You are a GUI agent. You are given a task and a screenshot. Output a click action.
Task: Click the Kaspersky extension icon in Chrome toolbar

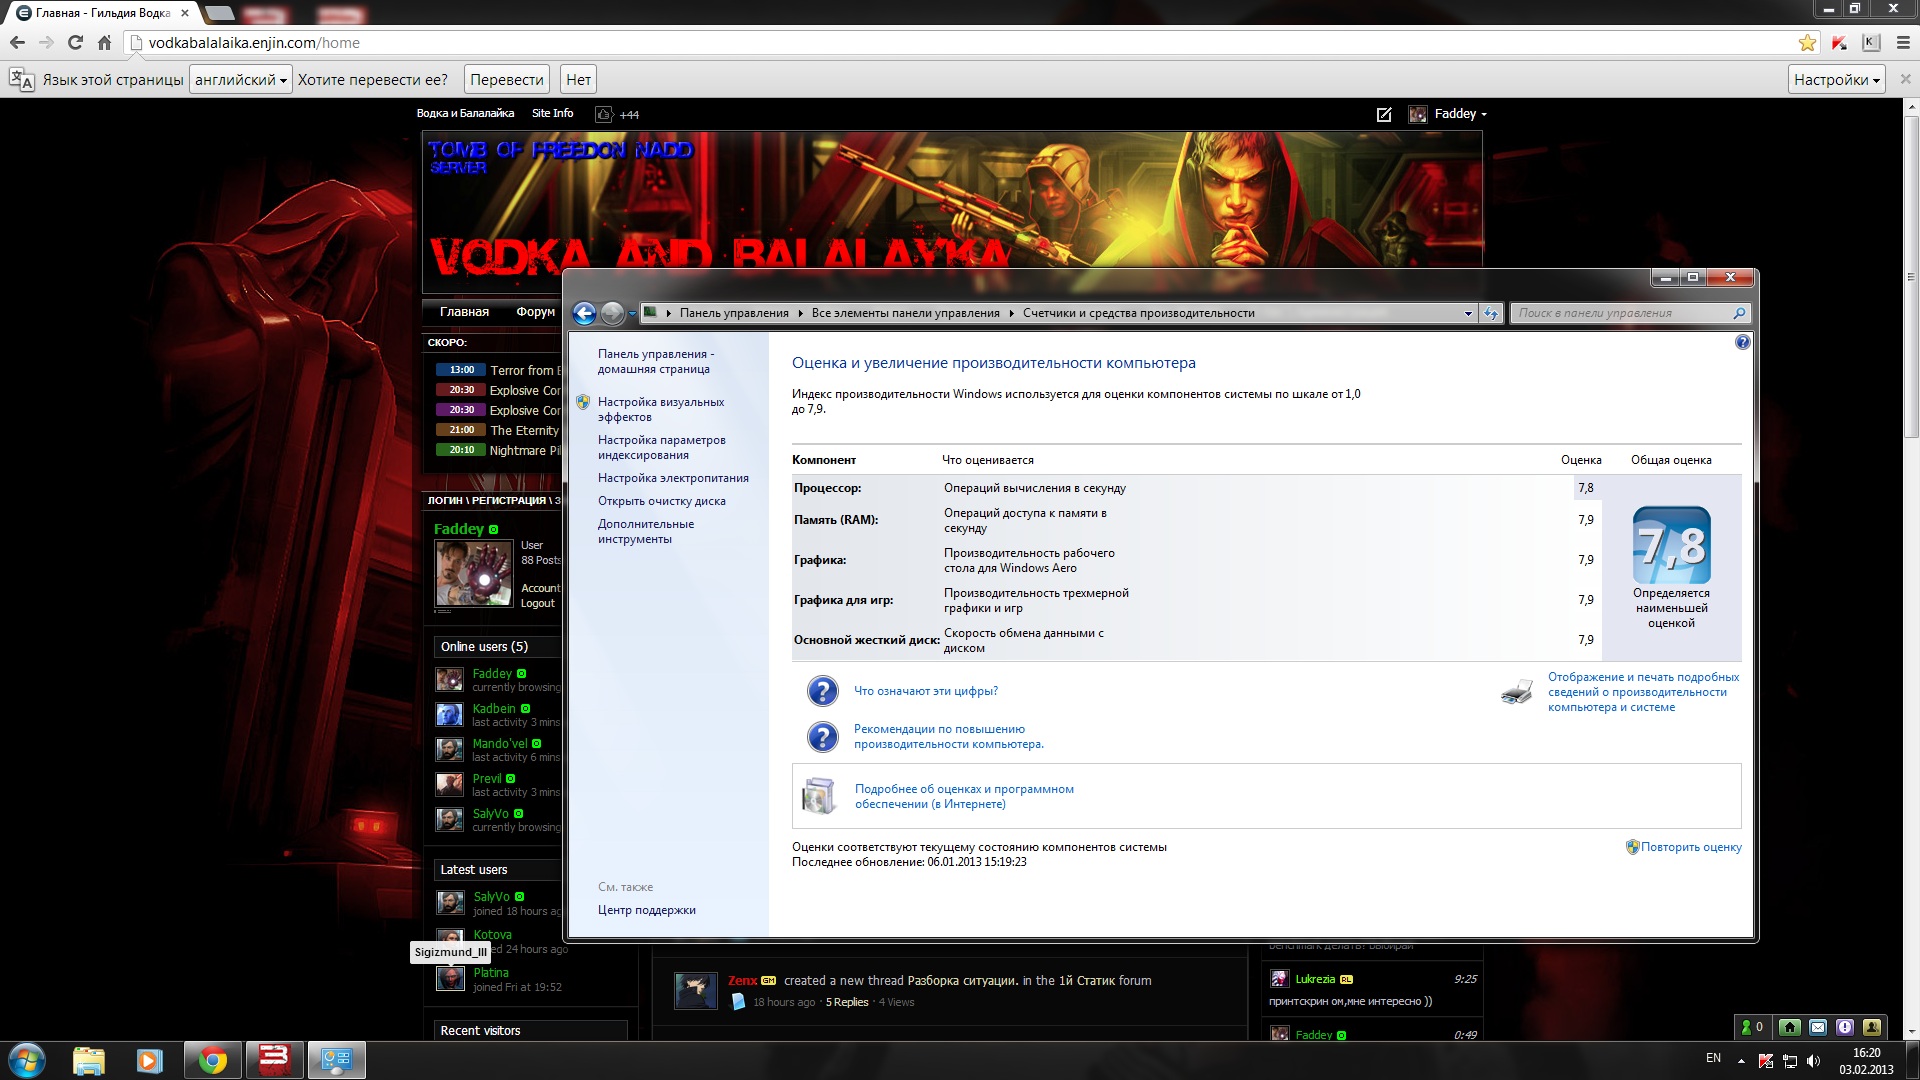[1839, 43]
